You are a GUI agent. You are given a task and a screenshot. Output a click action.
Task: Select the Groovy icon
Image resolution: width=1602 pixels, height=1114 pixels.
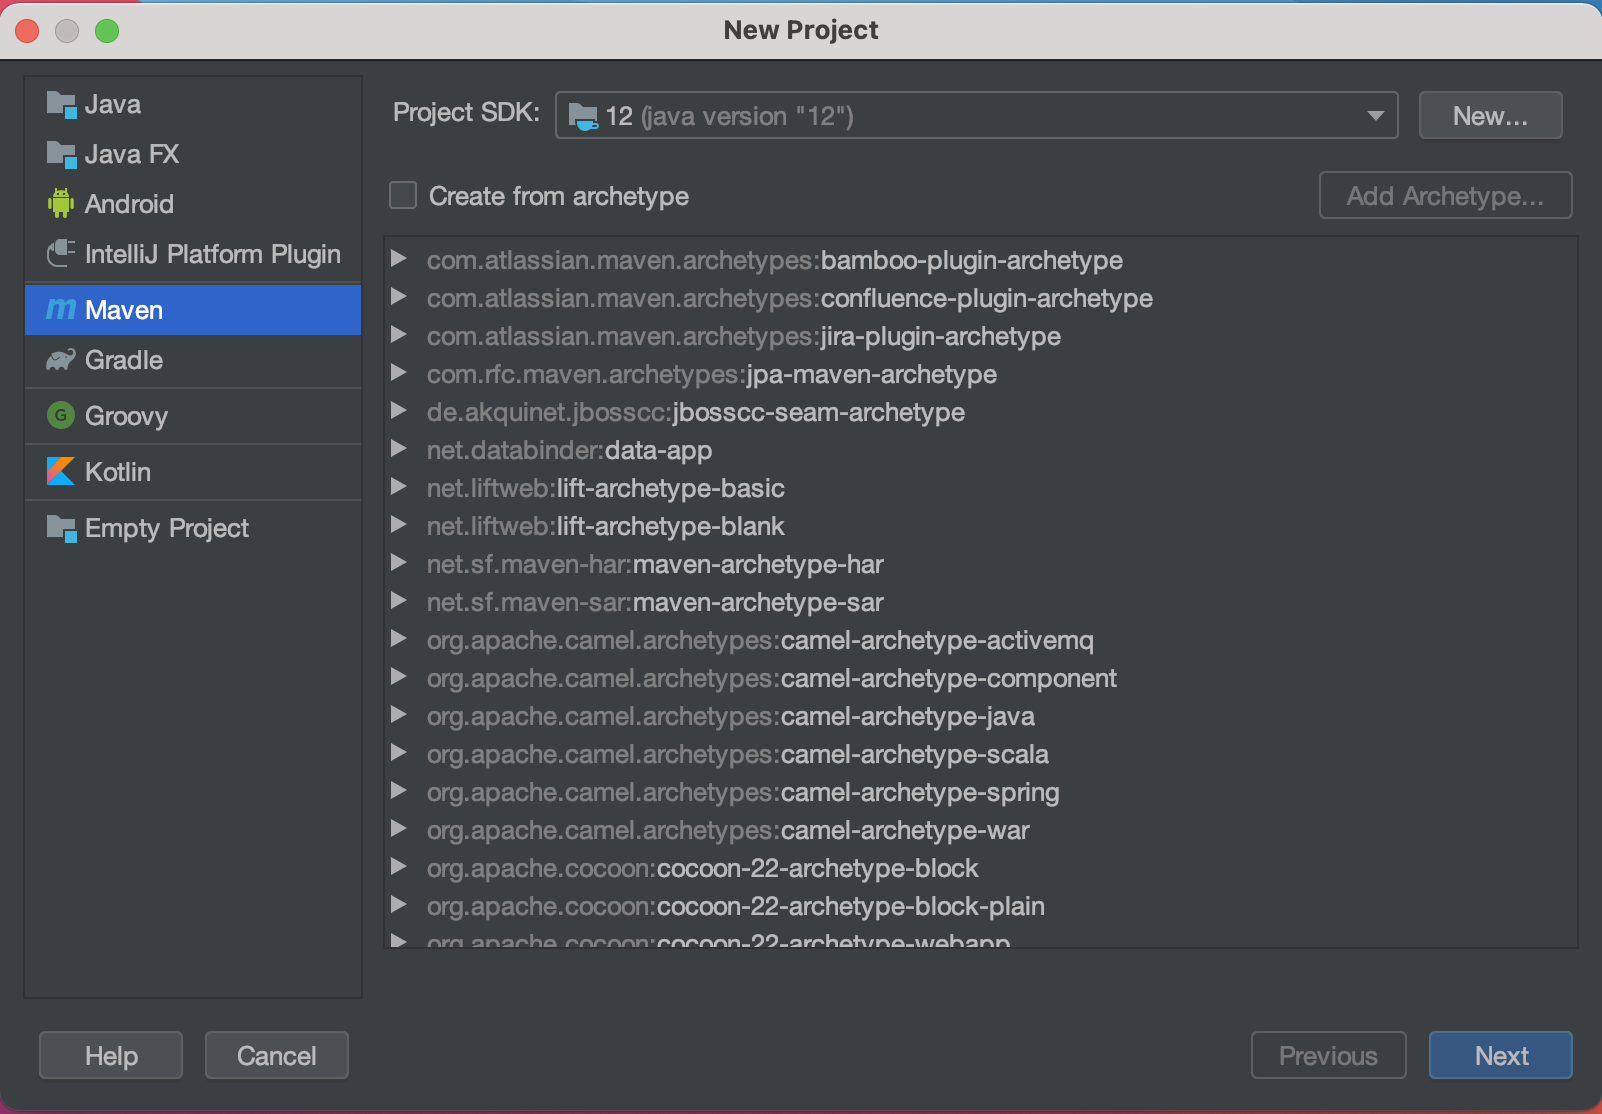(x=60, y=415)
